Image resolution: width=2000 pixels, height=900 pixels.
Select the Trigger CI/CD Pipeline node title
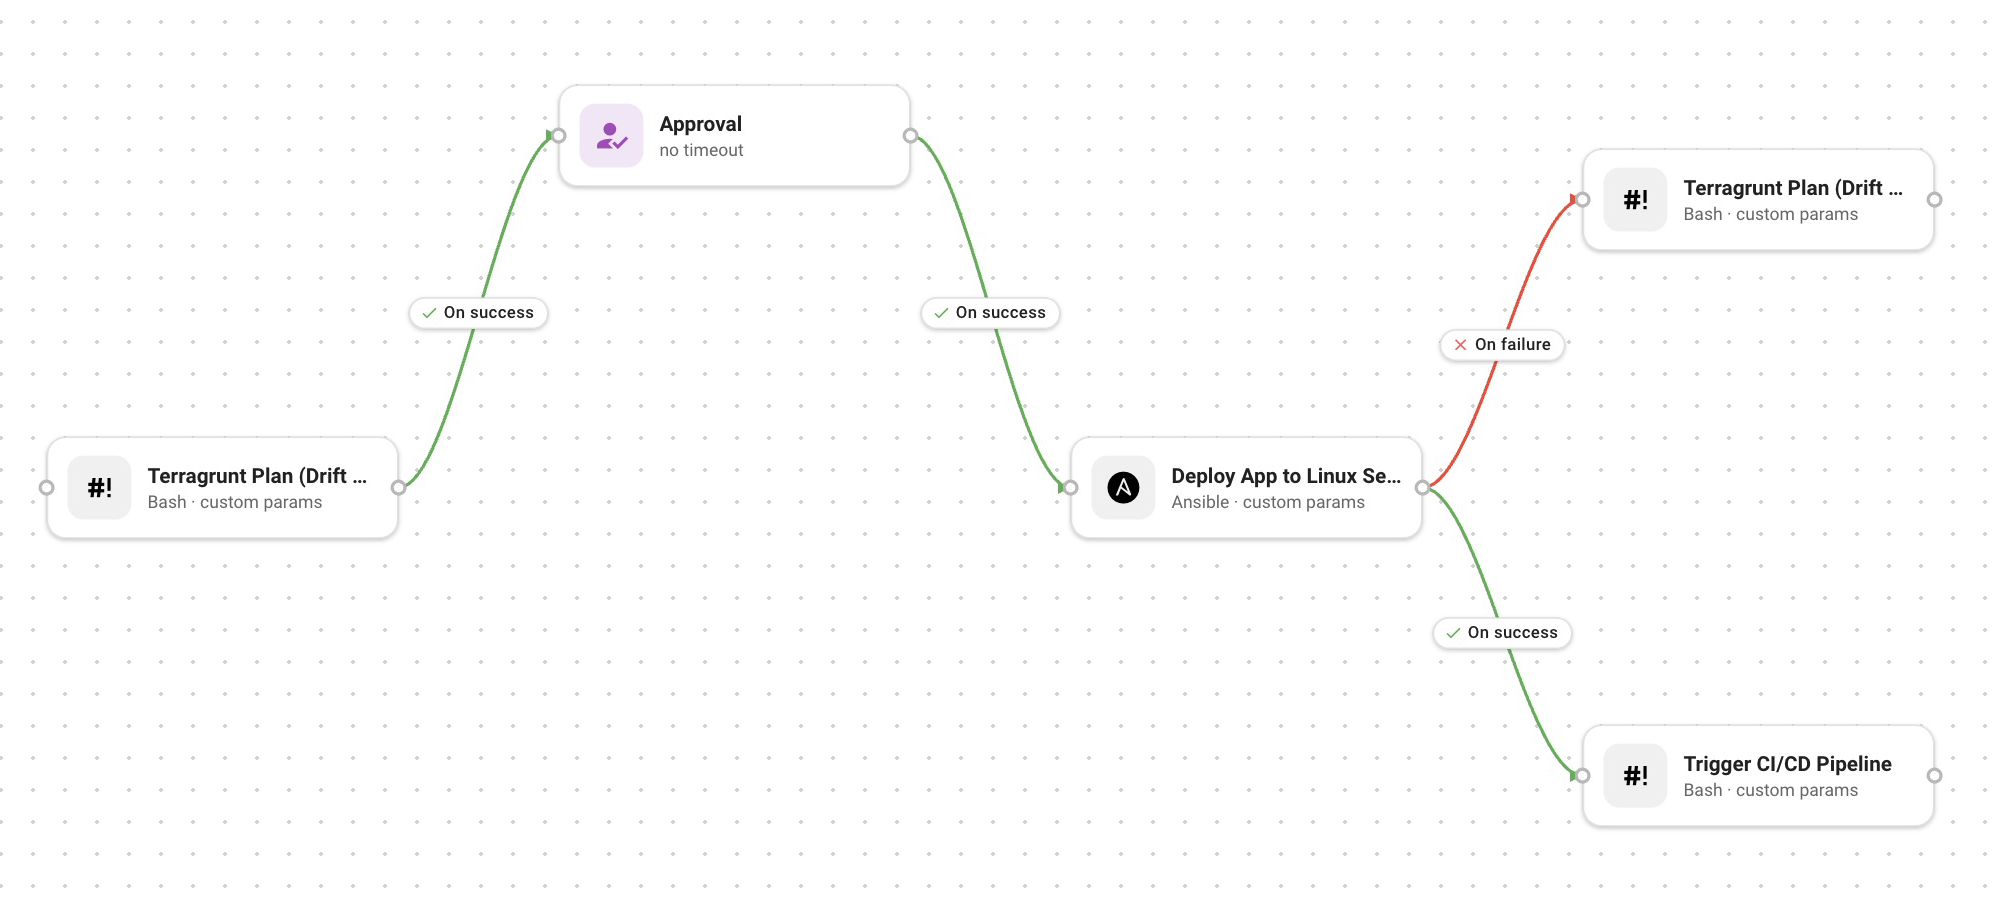click(x=1787, y=764)
